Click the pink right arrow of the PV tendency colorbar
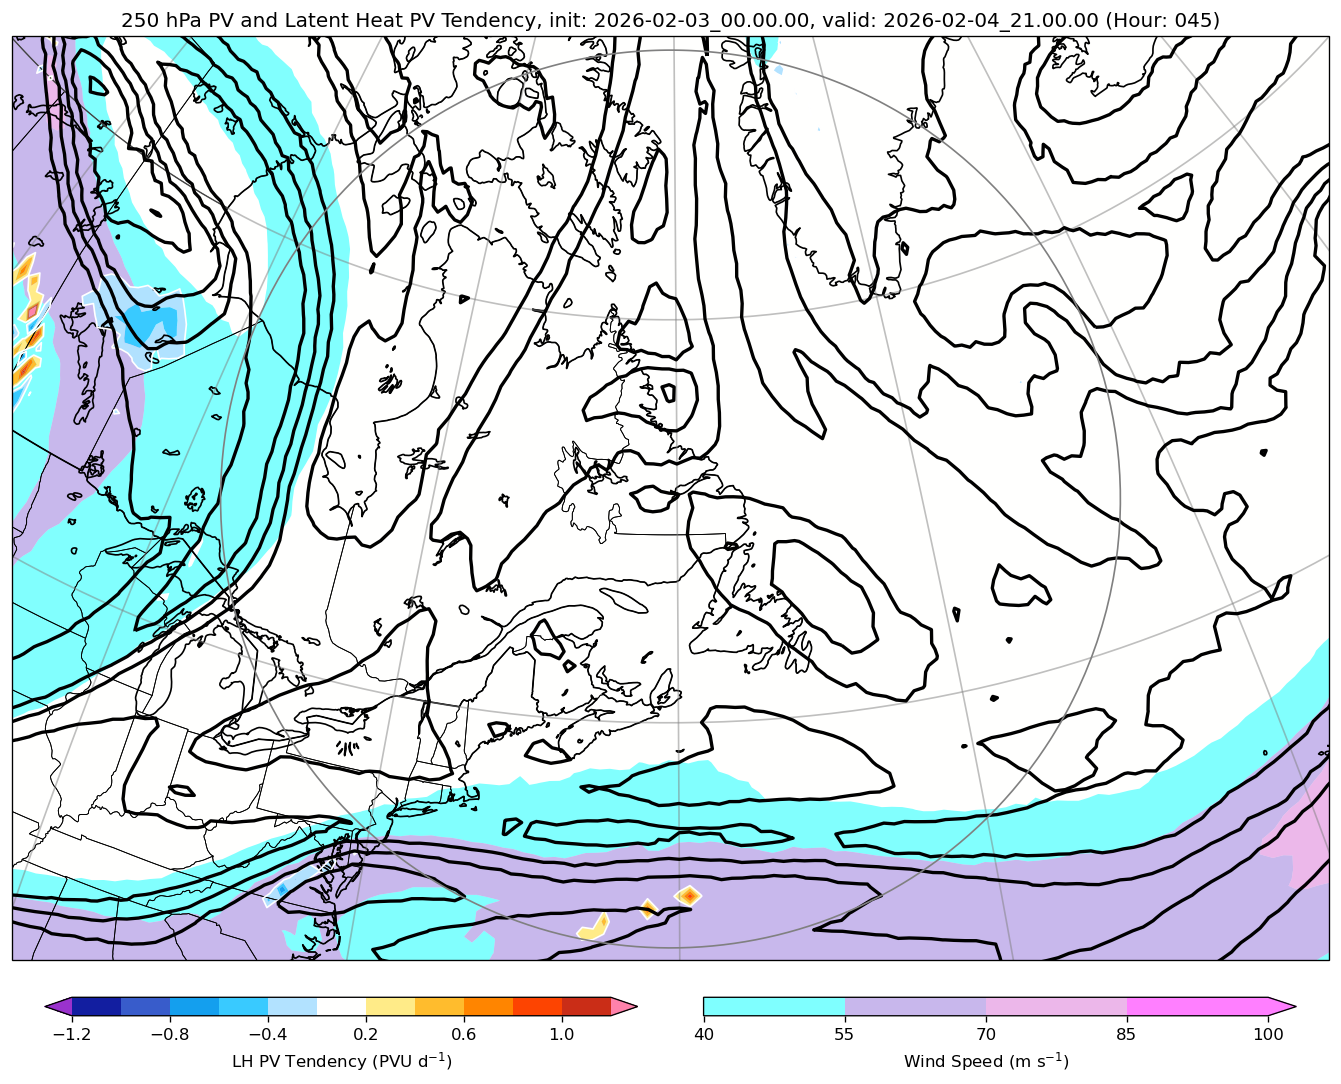The height and width of the screenshot is (1084, 1341). (624, 1006)
